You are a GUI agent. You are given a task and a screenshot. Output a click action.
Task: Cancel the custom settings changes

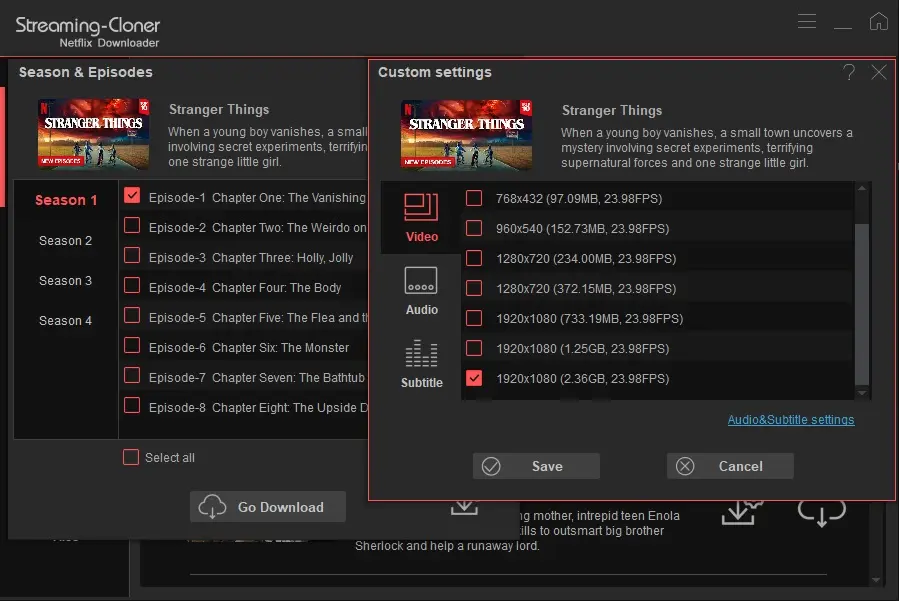pyautogui.click(x=730, y=466)
